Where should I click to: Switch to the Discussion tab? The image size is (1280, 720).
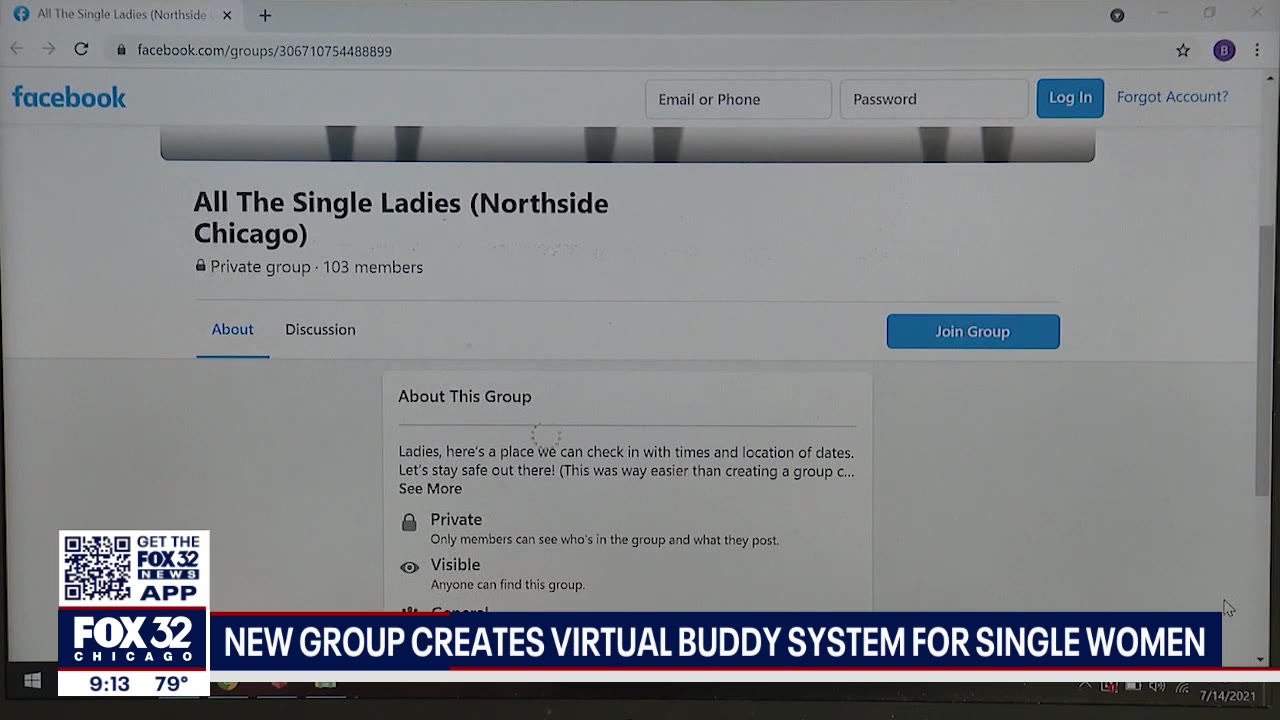coord(320,329)
